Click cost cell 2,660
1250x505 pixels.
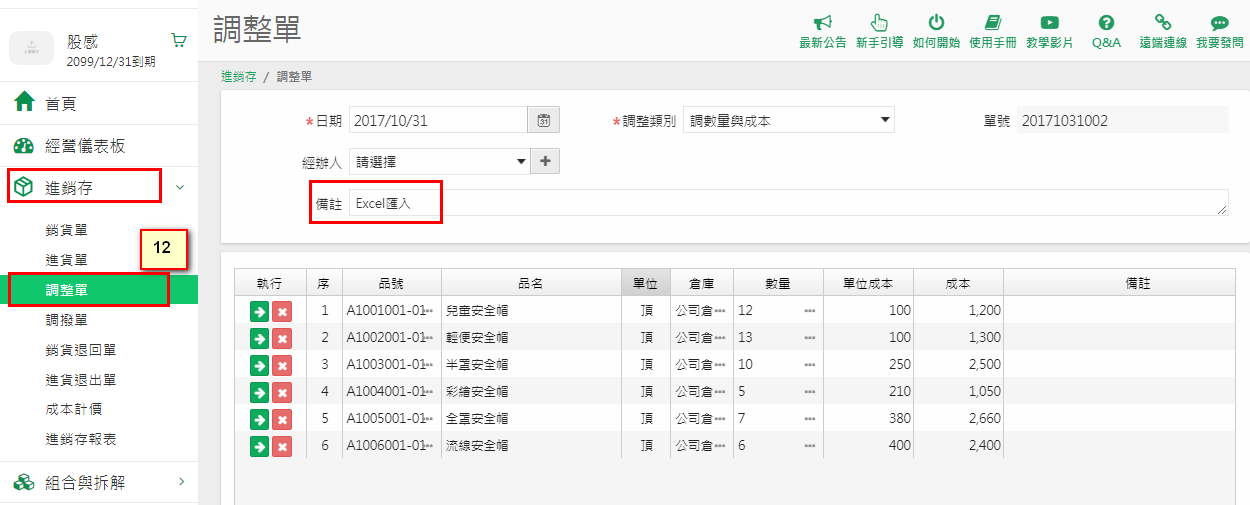[x=958, y=419]
